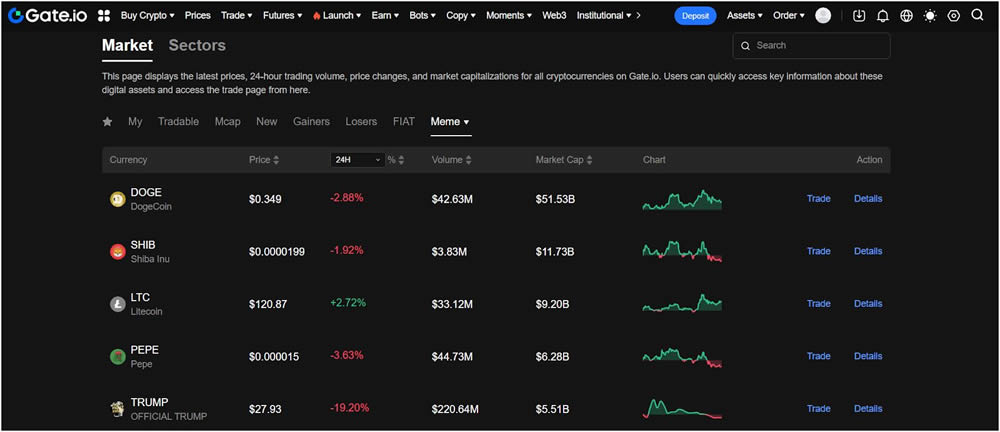Click the Deposit button

[x=695, y=16]
